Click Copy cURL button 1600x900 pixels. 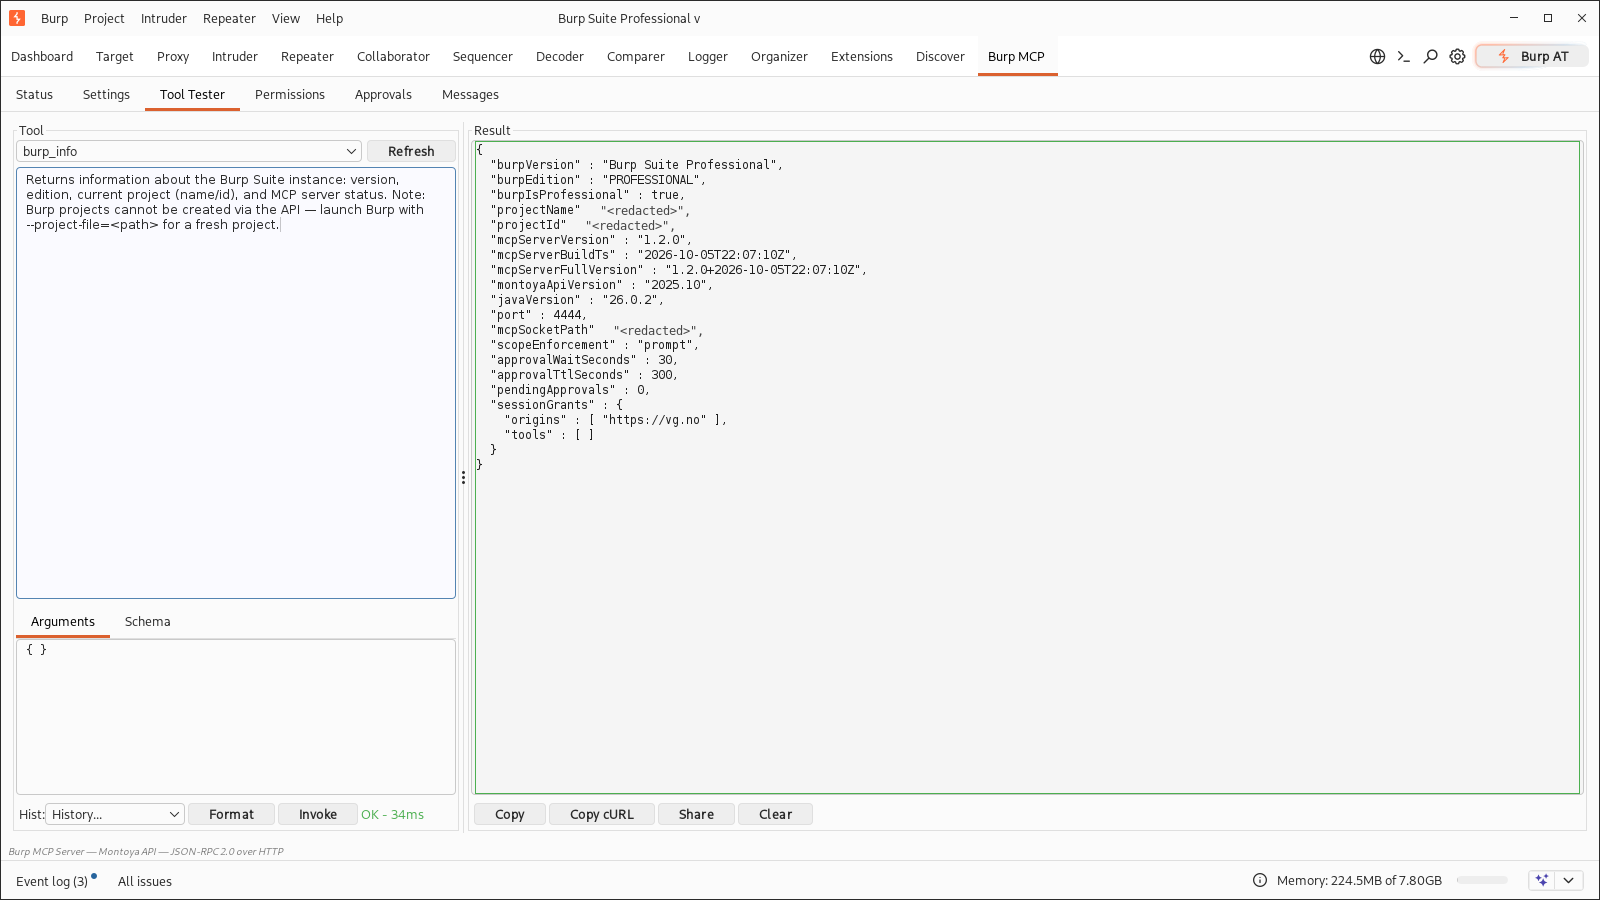coord(602,814)
